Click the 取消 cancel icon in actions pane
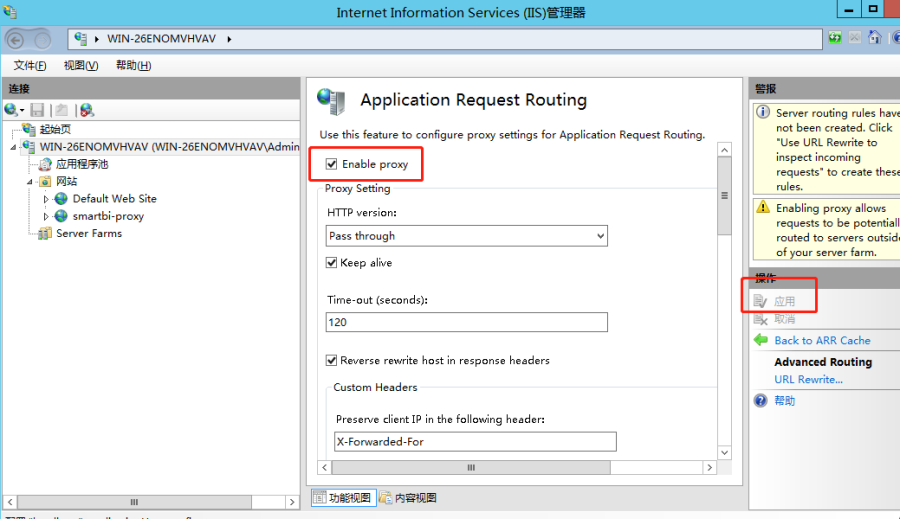Viewport: 900px width, 519px height. (x=760, y=319)
